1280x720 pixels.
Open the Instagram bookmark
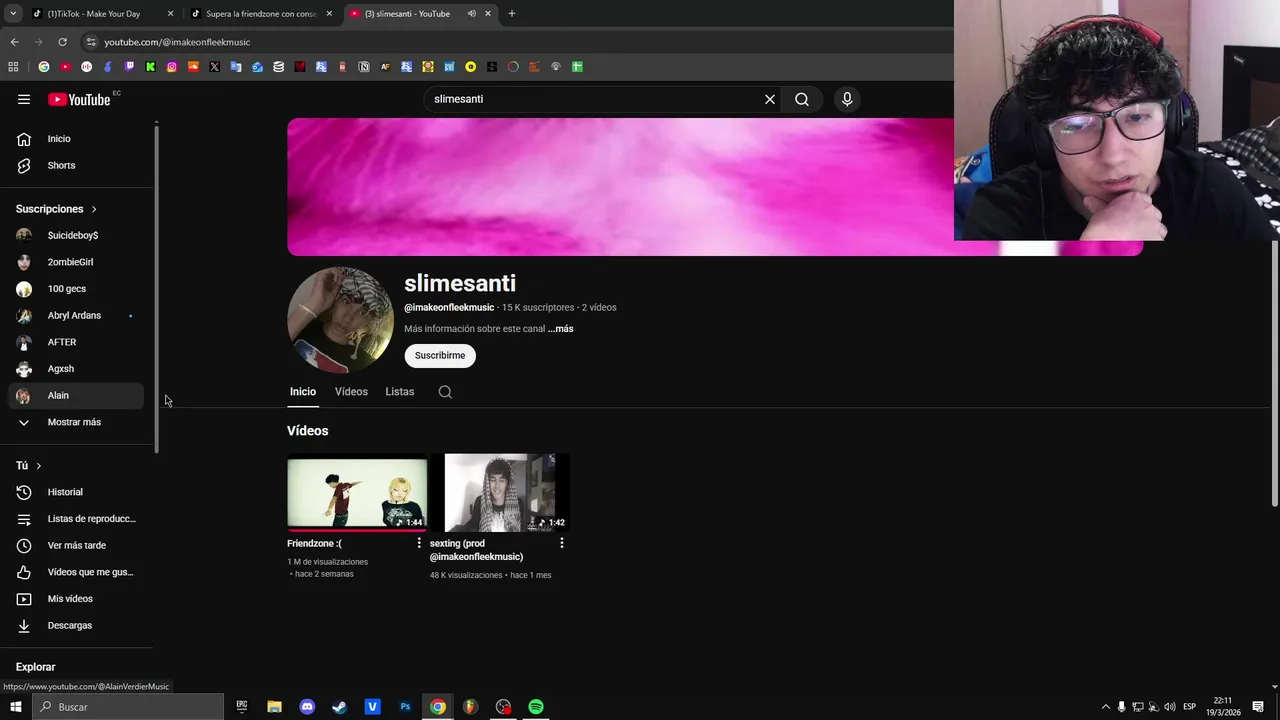(172, 67)
